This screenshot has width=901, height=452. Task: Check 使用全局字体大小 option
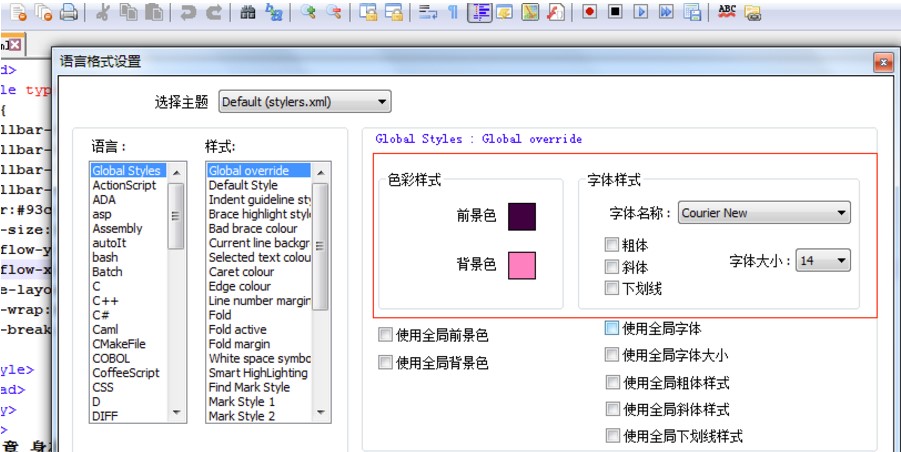point(612,355)
